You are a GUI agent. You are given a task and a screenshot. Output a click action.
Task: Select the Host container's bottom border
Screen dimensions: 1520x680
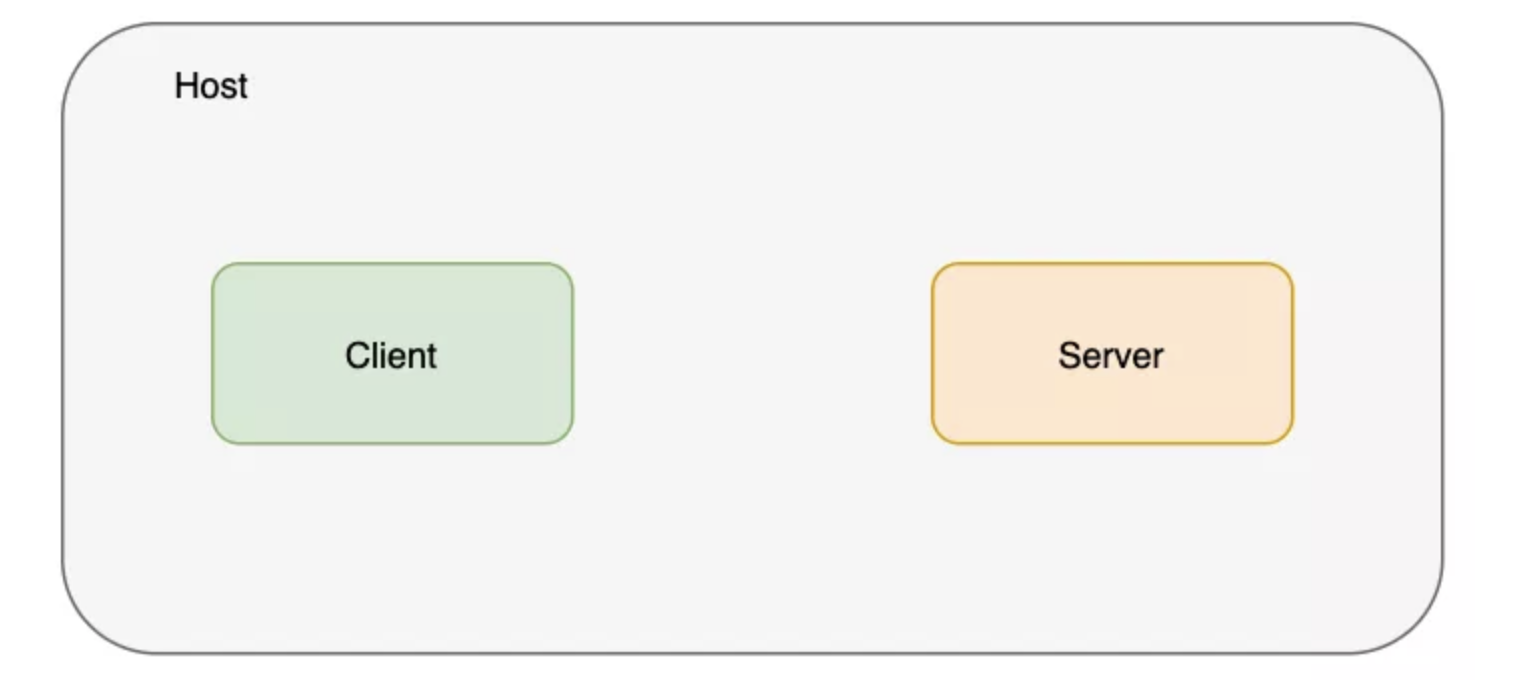[x=752, y=653]
